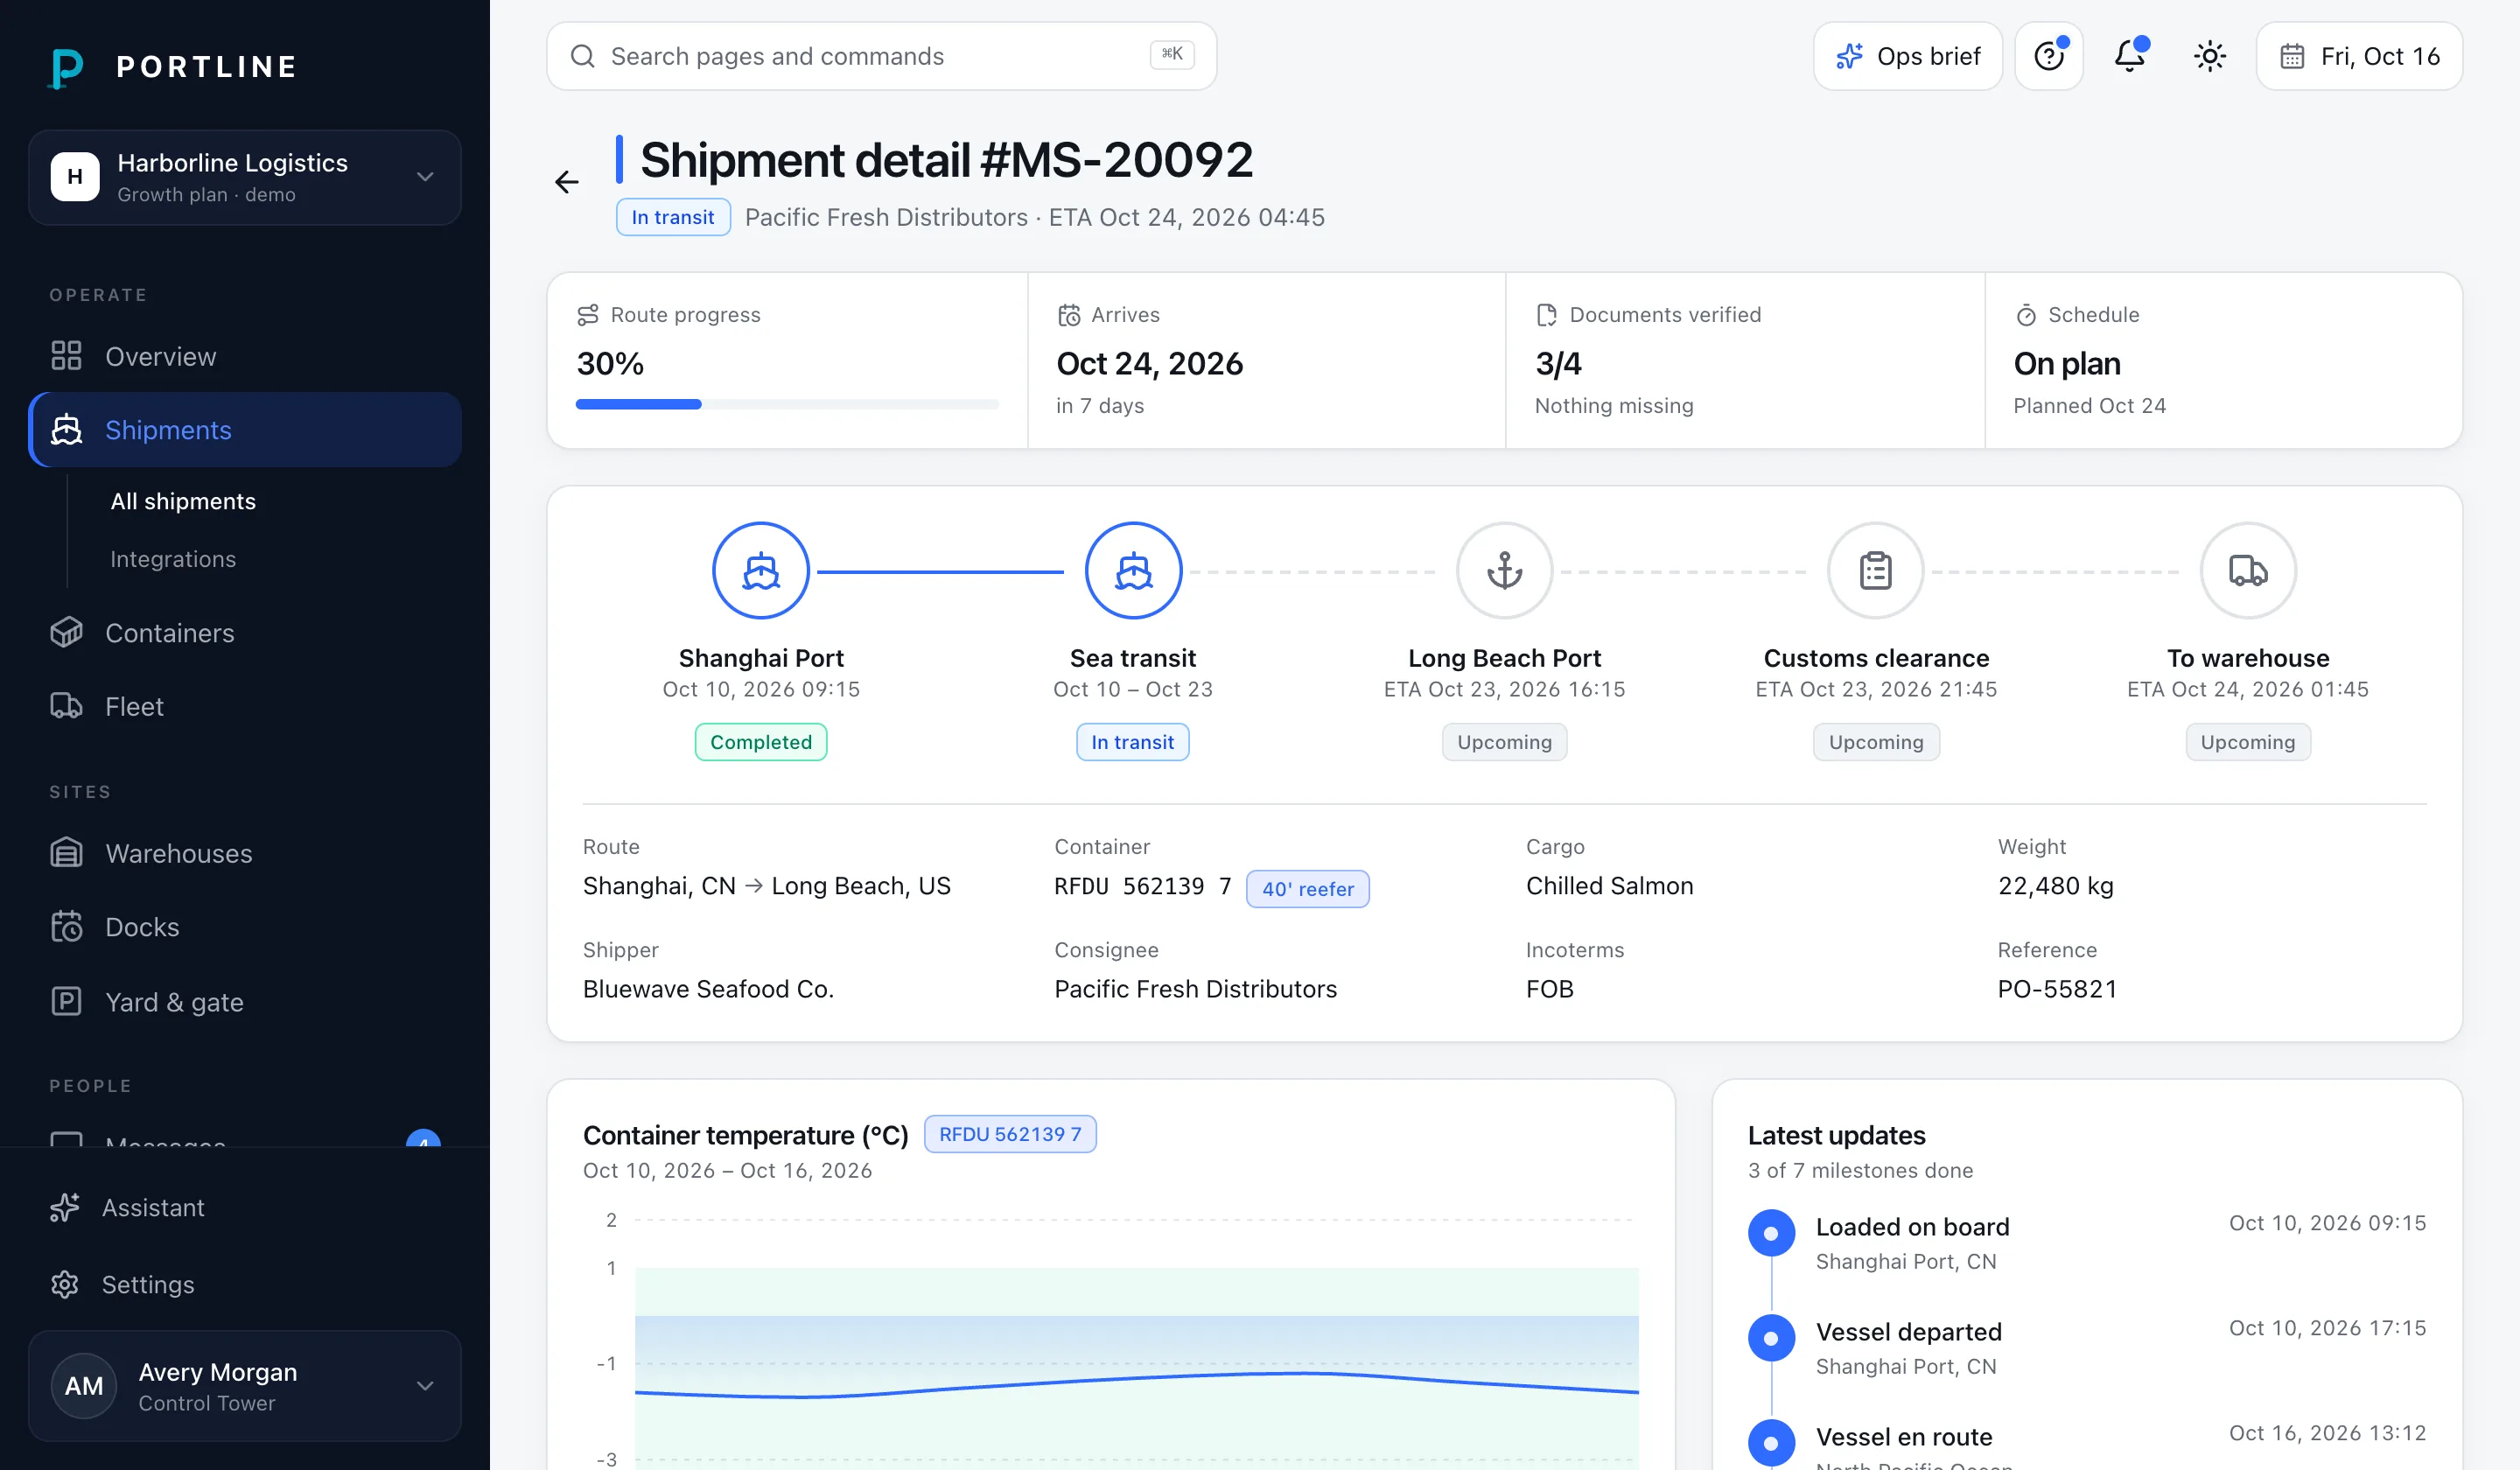Click the Arrives calendar icon
The width and height of the screenshot is (2520, 1470).
[1069, 315]
